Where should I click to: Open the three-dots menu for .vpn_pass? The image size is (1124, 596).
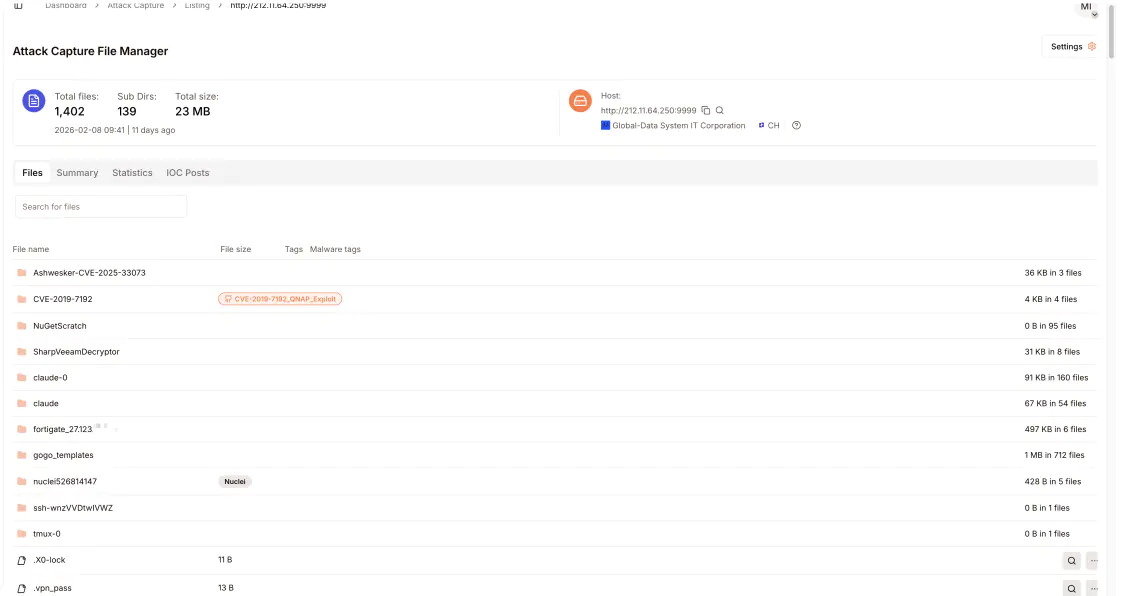1092,588
